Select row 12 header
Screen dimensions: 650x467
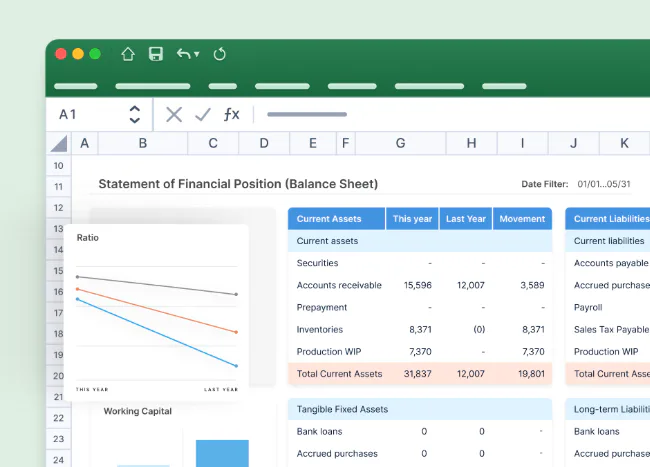click(58, 208)
